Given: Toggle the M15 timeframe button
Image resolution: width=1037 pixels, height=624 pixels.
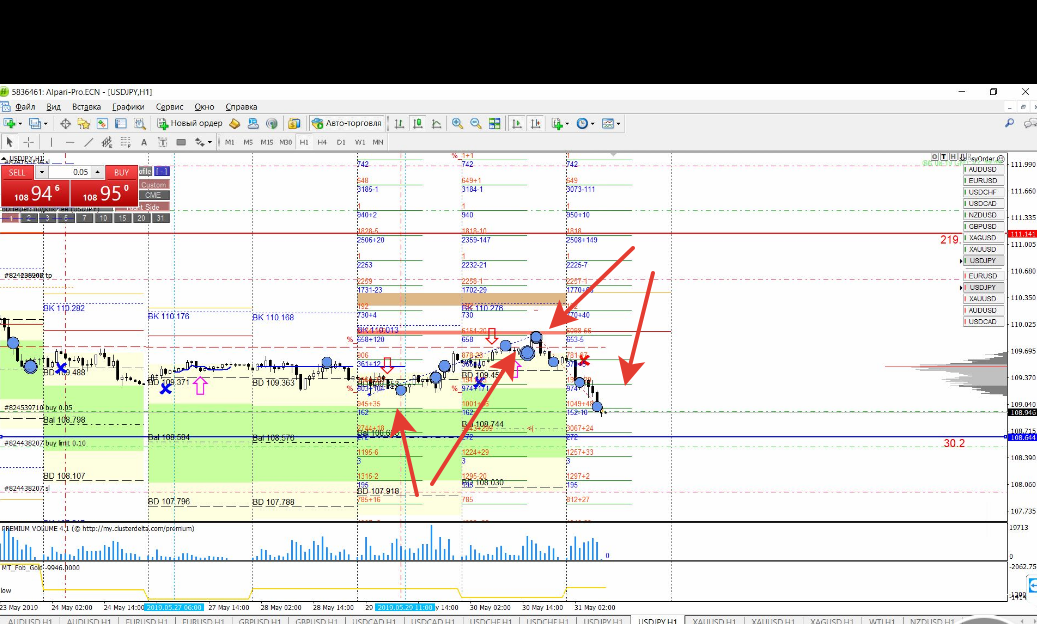Looking at the screenshot, I should click(x=267, y=142).
